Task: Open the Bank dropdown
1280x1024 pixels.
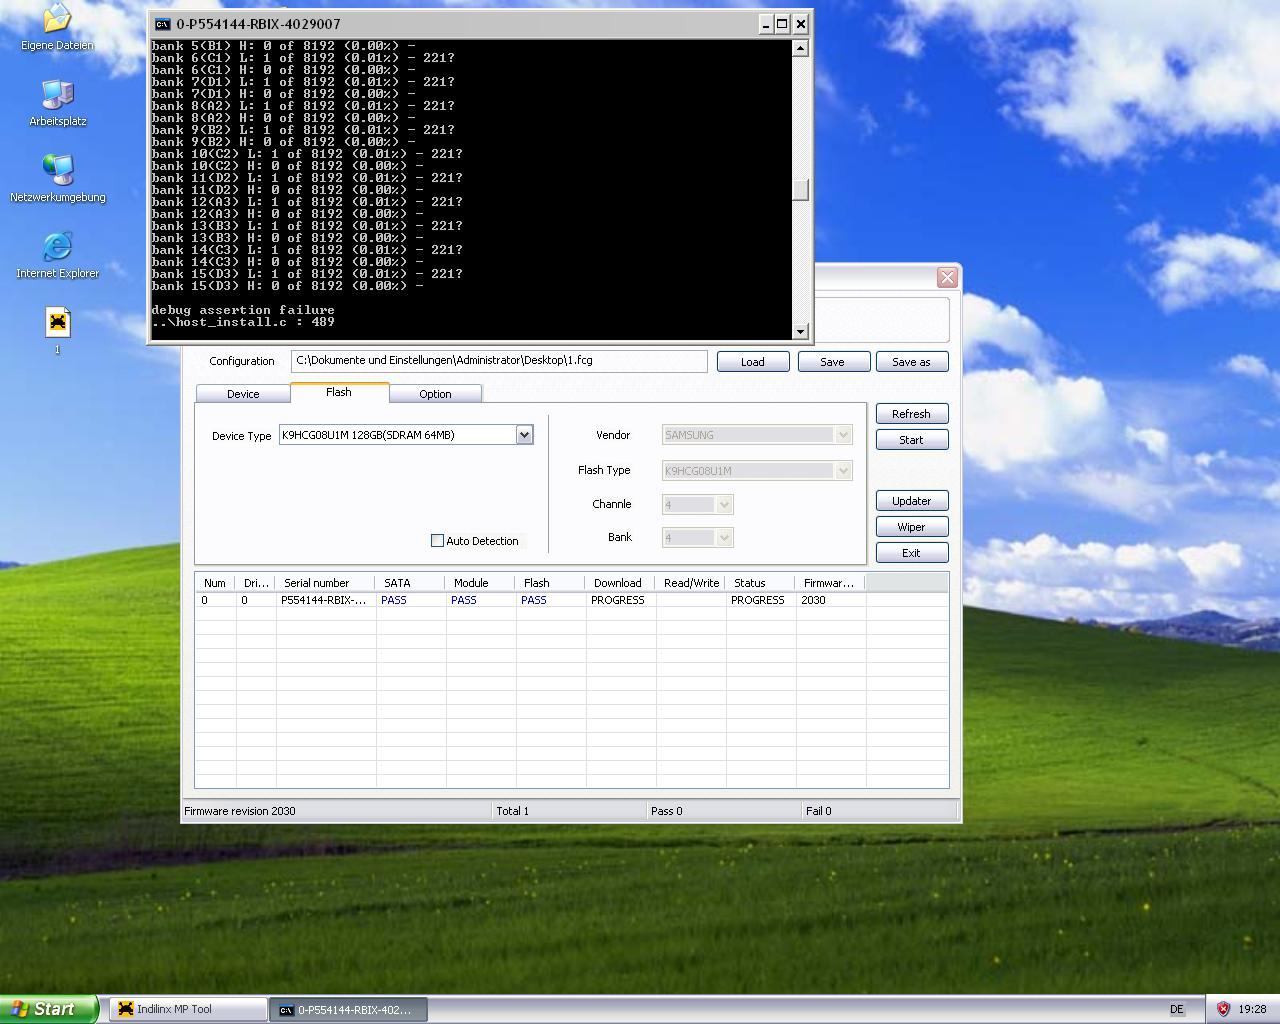Action: click(725, 537)
